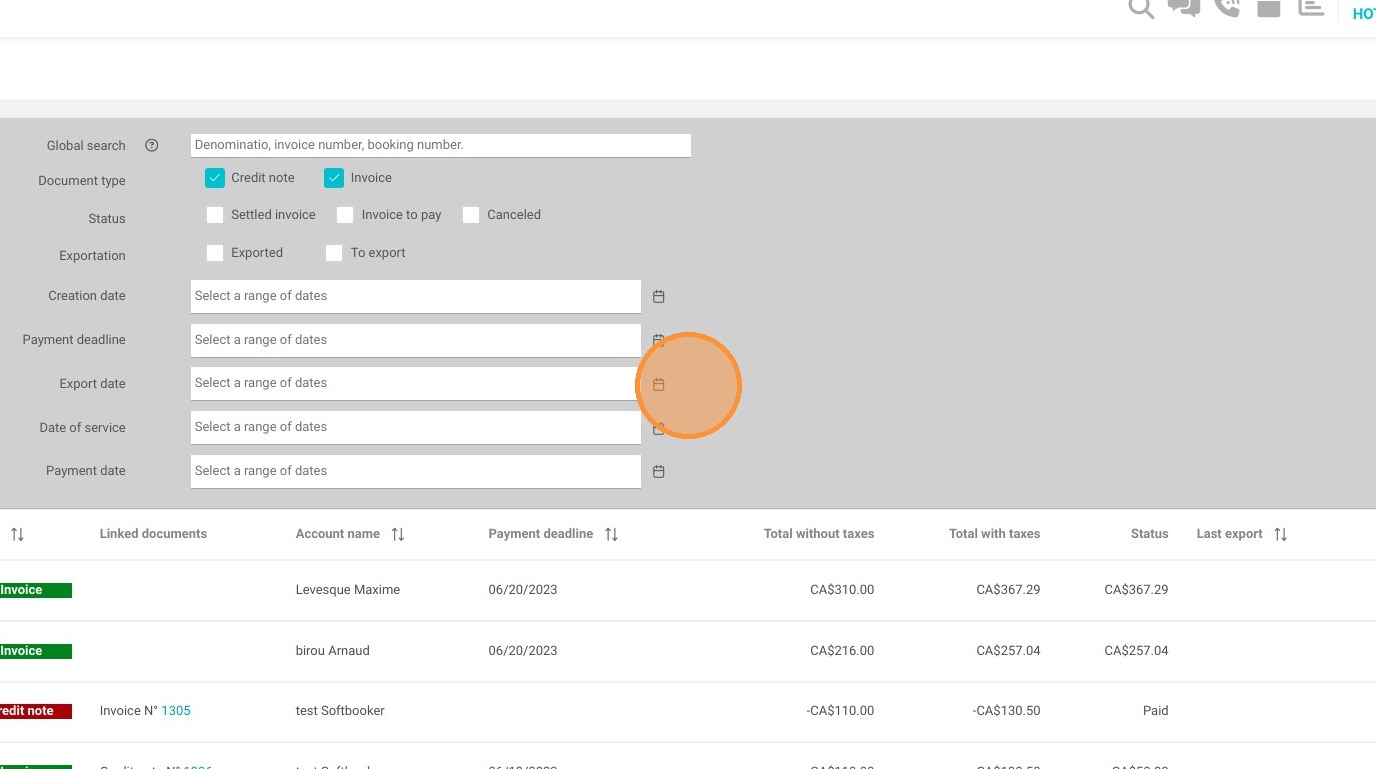The height and width of the screenshot is (769, 1376).
Task: Enable the Invoice to pay status filter
Action: coord(345,215)
